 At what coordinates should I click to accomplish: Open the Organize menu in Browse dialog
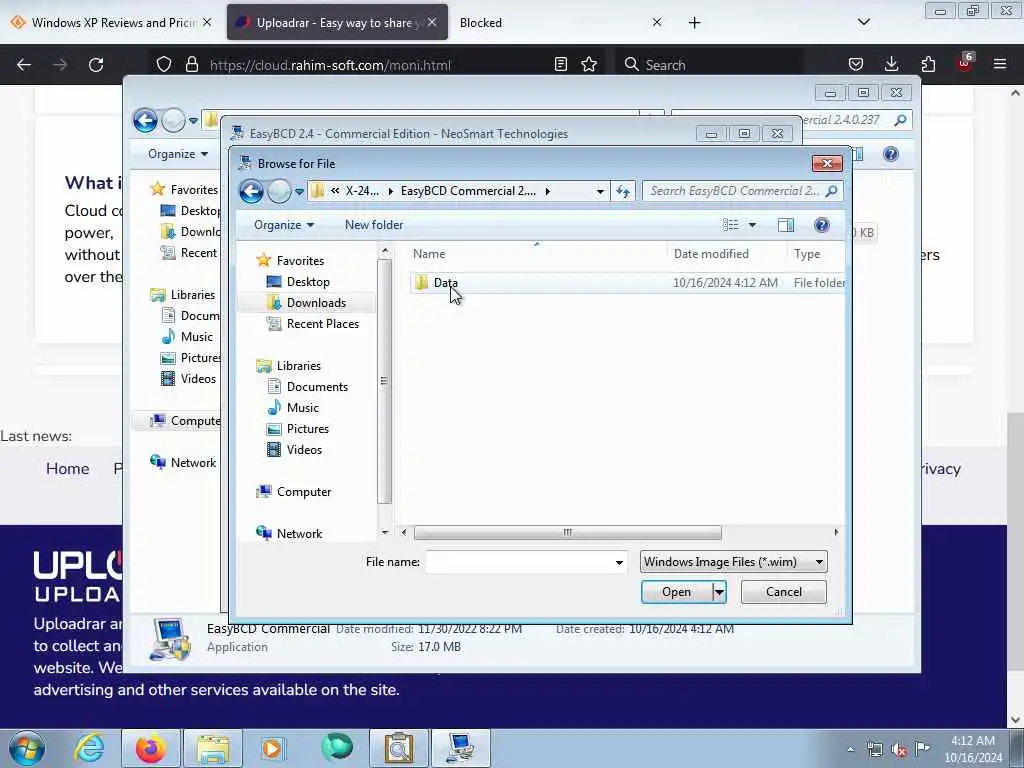click(283, 225)
